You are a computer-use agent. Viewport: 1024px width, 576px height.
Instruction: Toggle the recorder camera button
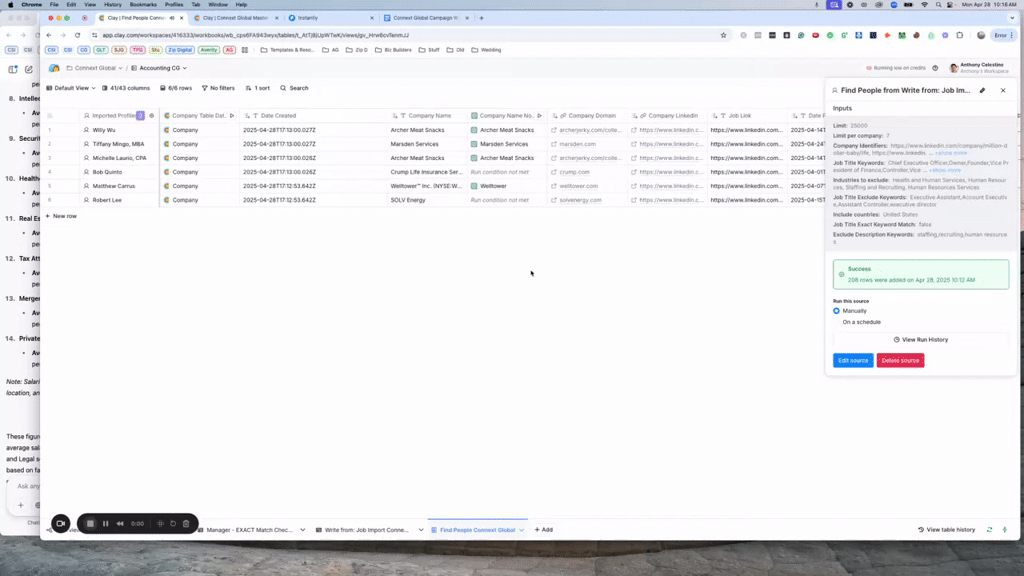pos(61,523)
